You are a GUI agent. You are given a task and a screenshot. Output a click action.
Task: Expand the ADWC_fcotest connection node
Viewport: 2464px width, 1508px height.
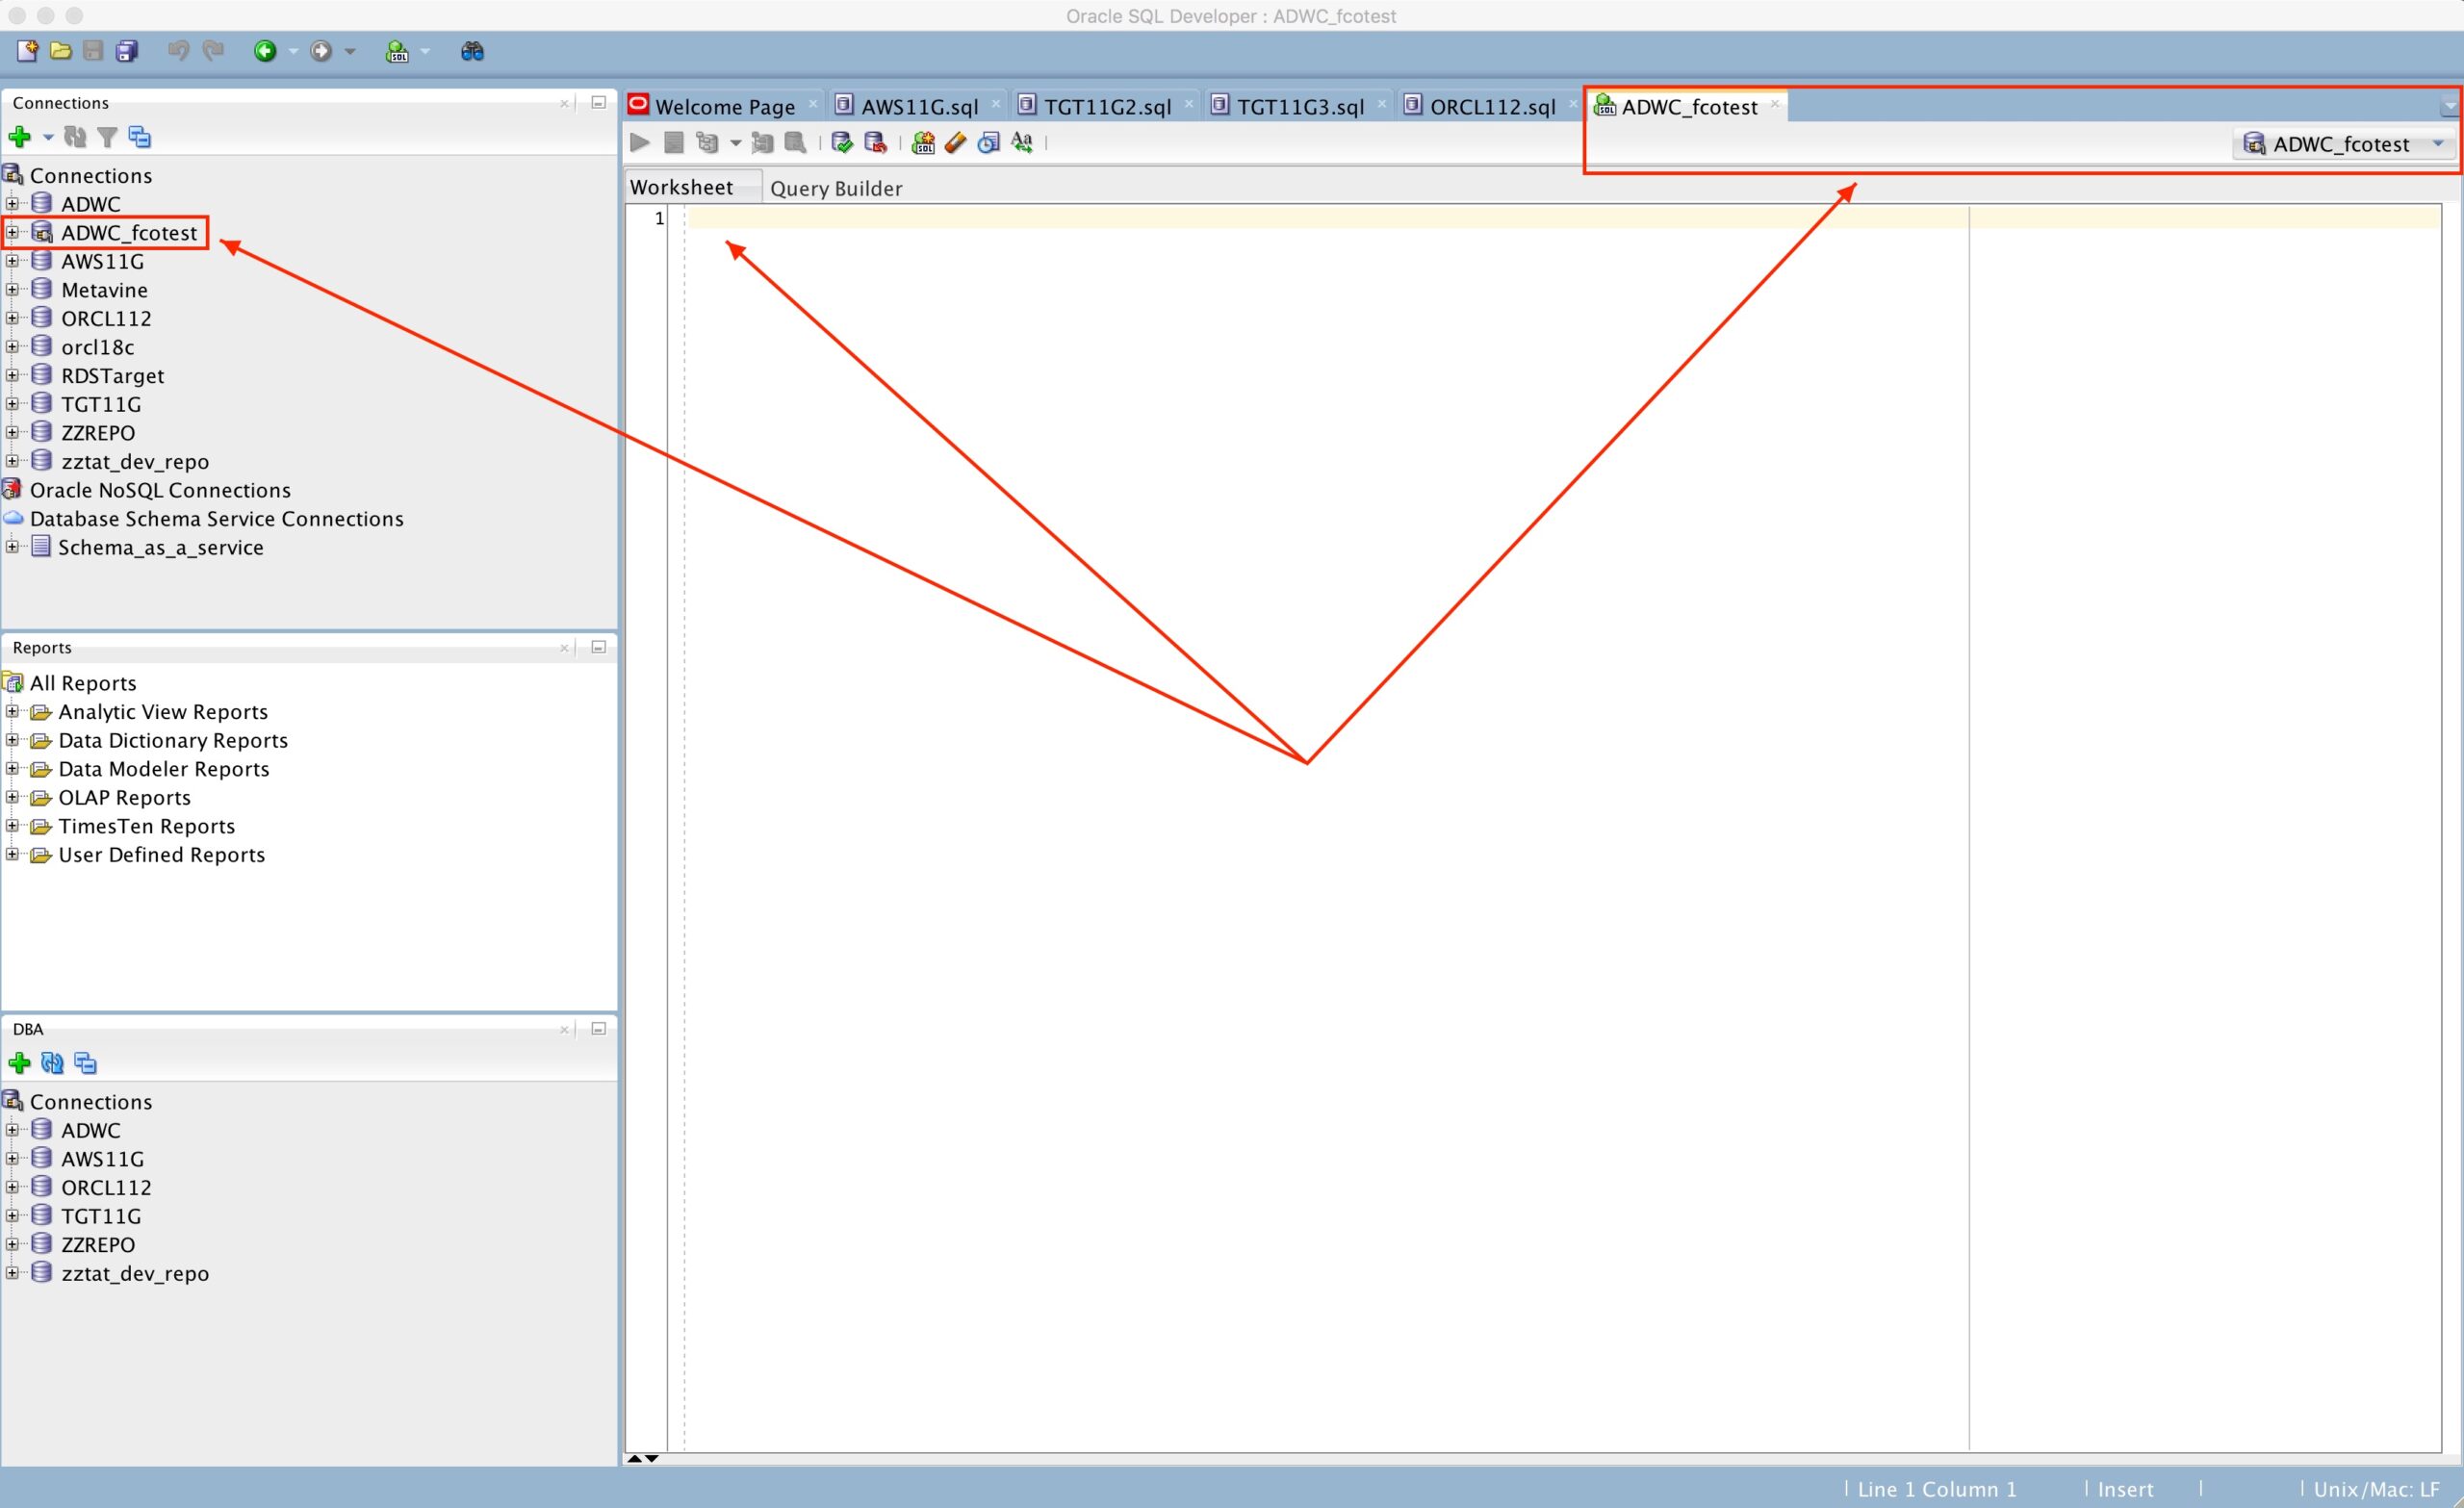pyautogui.click(x=12, y=233)
